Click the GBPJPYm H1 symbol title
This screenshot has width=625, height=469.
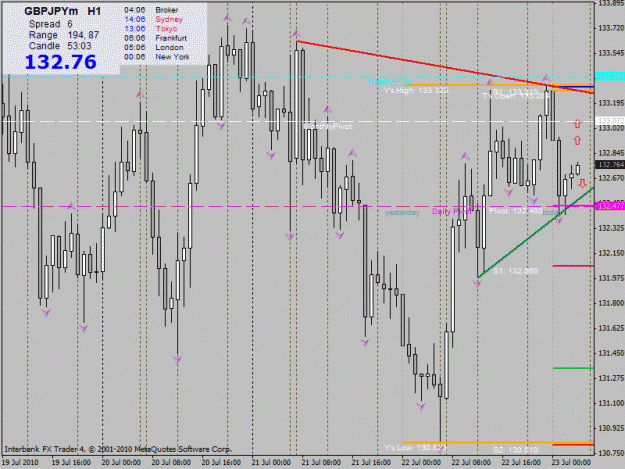coord(63,11)
